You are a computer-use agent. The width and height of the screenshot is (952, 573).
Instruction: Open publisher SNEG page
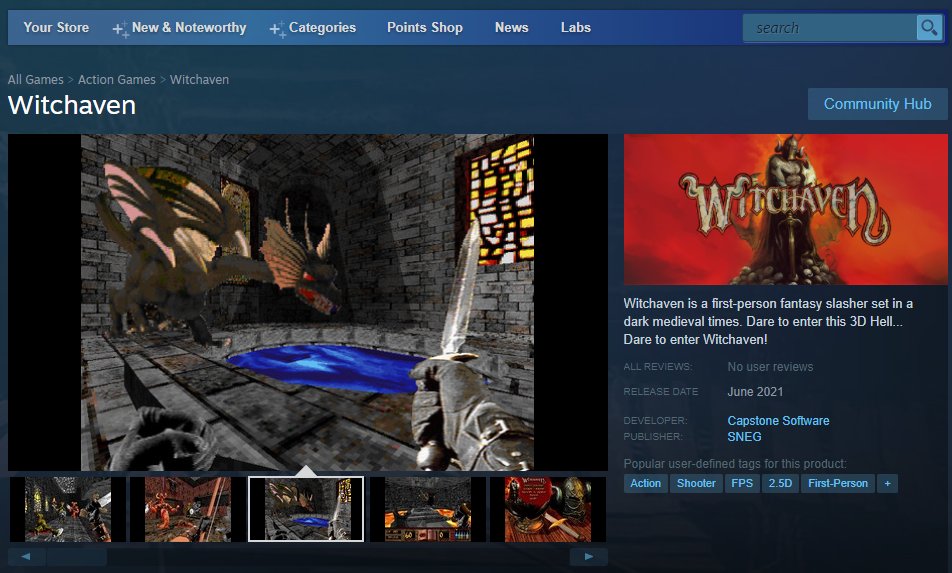click(x=744, y=436)
